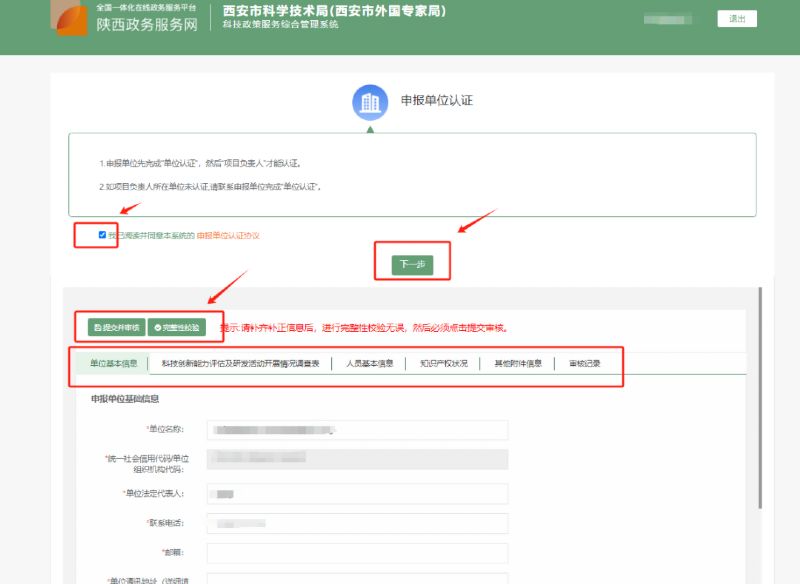Screen dimensions: 800x584
Task: Focus the 单位名称 input field
Action: (357, 430)
